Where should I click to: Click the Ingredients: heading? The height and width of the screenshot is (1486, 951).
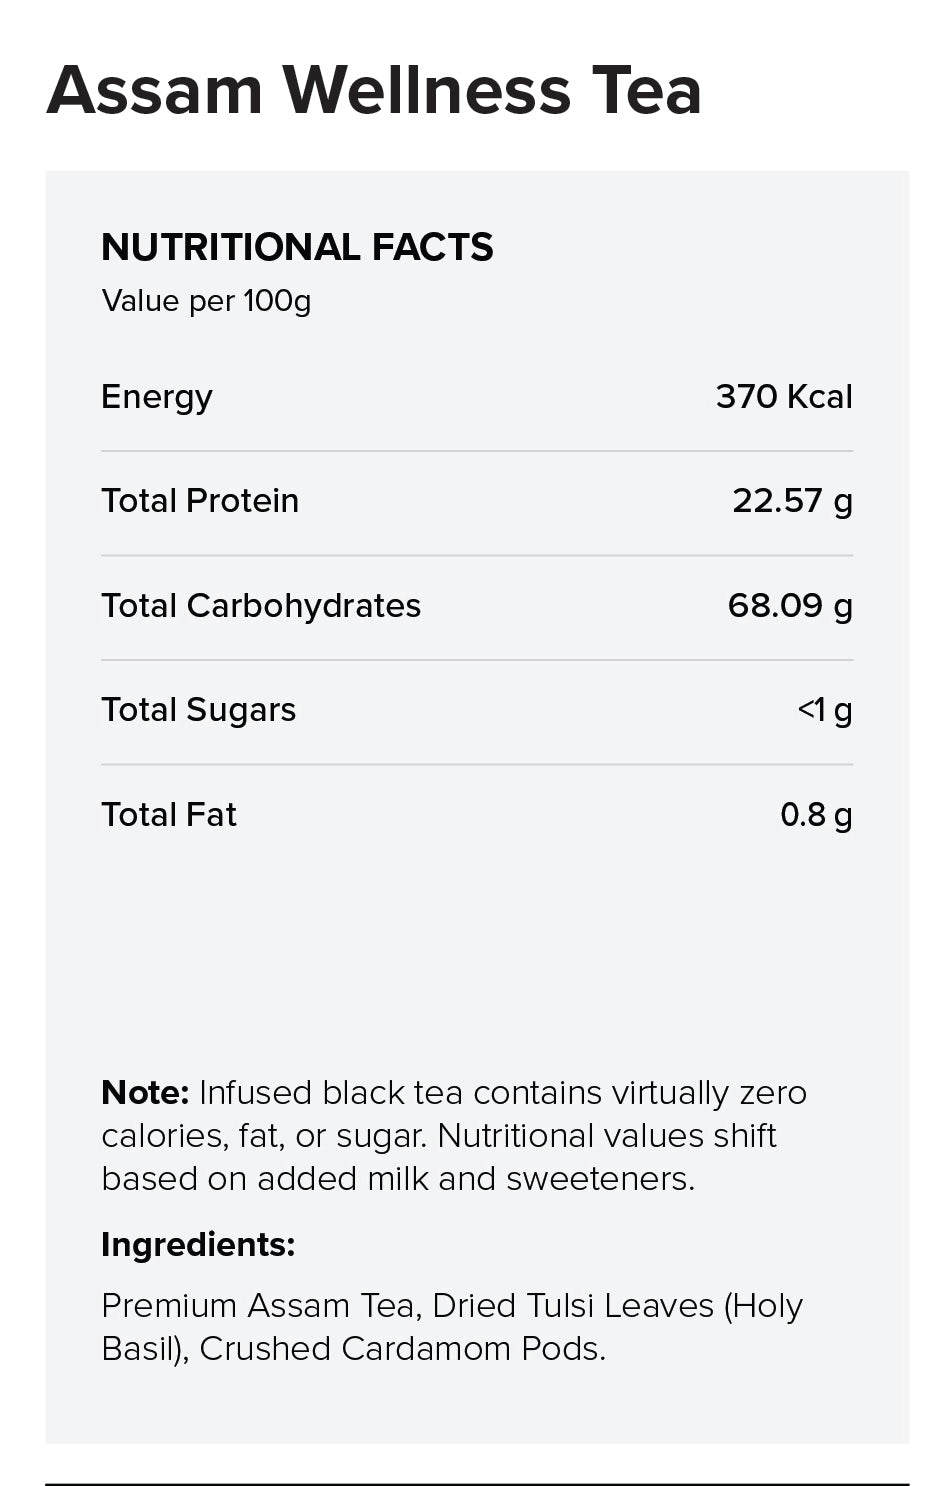coord(198,1245)
